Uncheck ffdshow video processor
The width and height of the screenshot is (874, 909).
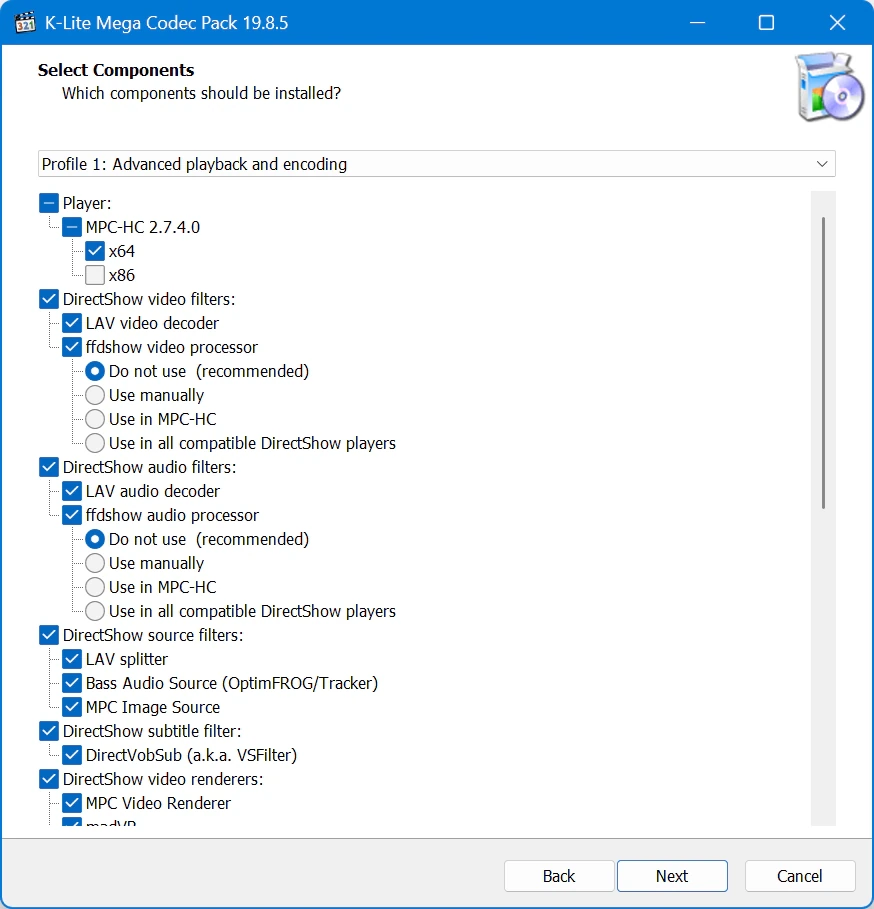coord(72,347)
